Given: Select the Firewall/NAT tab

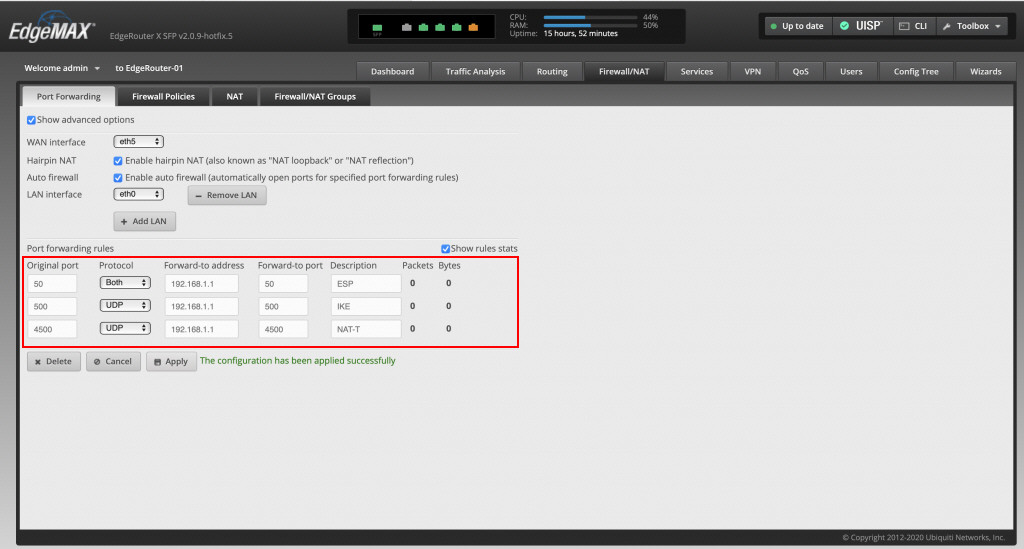Looking at the screenshot, I should click(x=624, y=71).
